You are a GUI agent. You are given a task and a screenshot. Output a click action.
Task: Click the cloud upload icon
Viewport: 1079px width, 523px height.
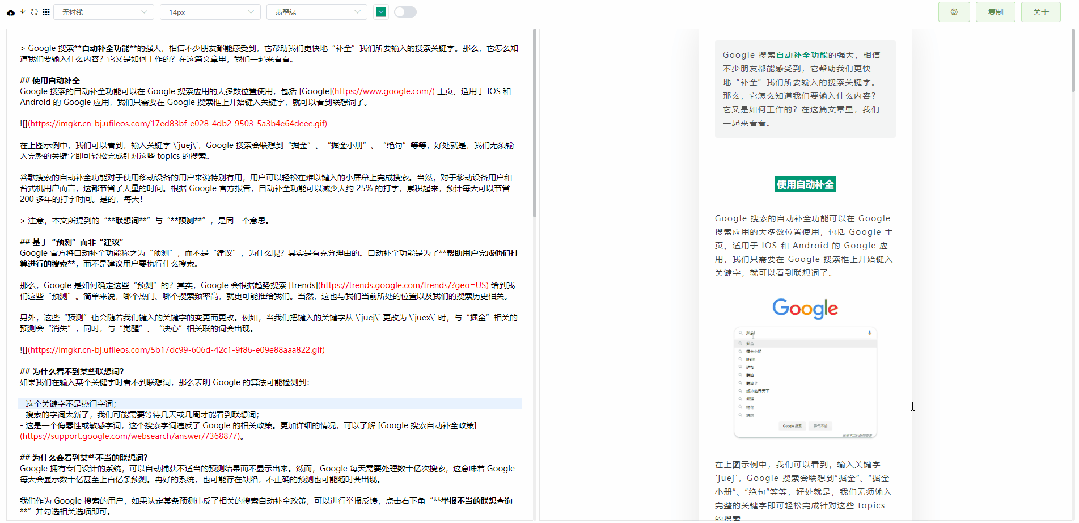[10, 12]
